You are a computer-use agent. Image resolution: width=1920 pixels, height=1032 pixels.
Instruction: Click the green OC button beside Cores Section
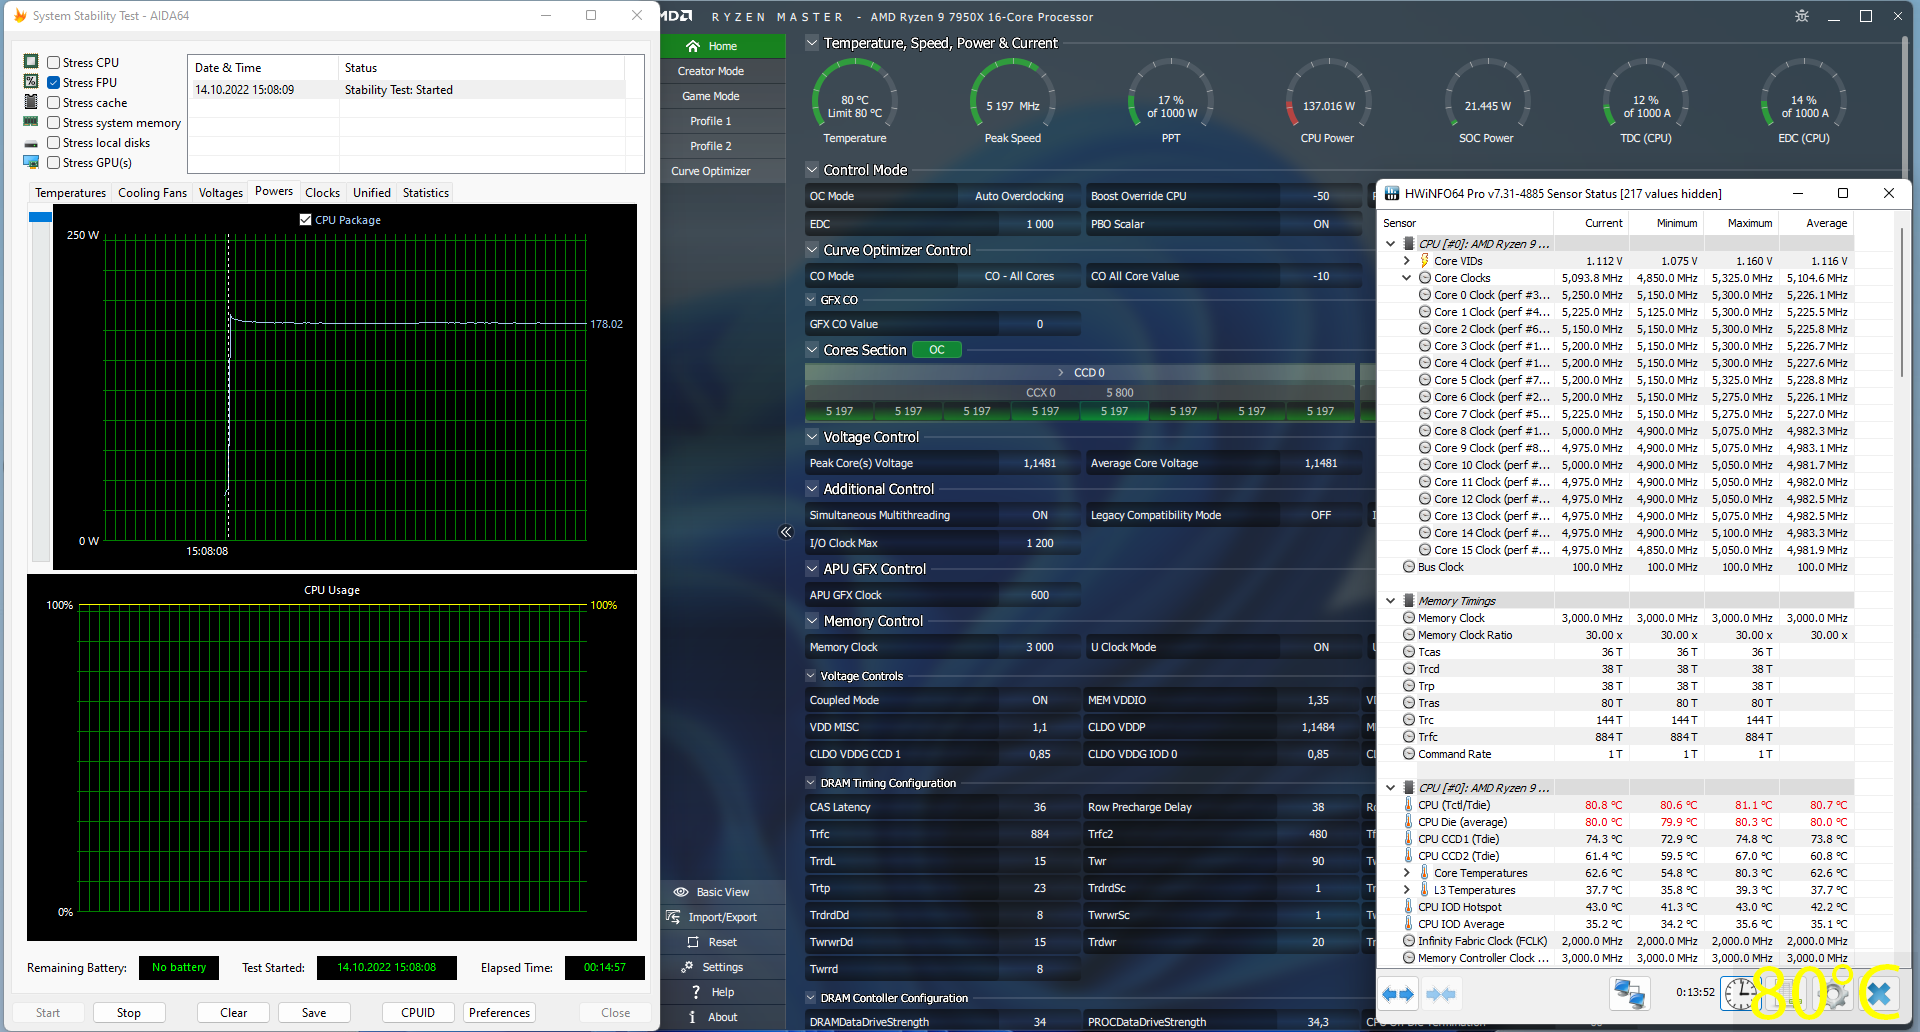click(937, 350)
